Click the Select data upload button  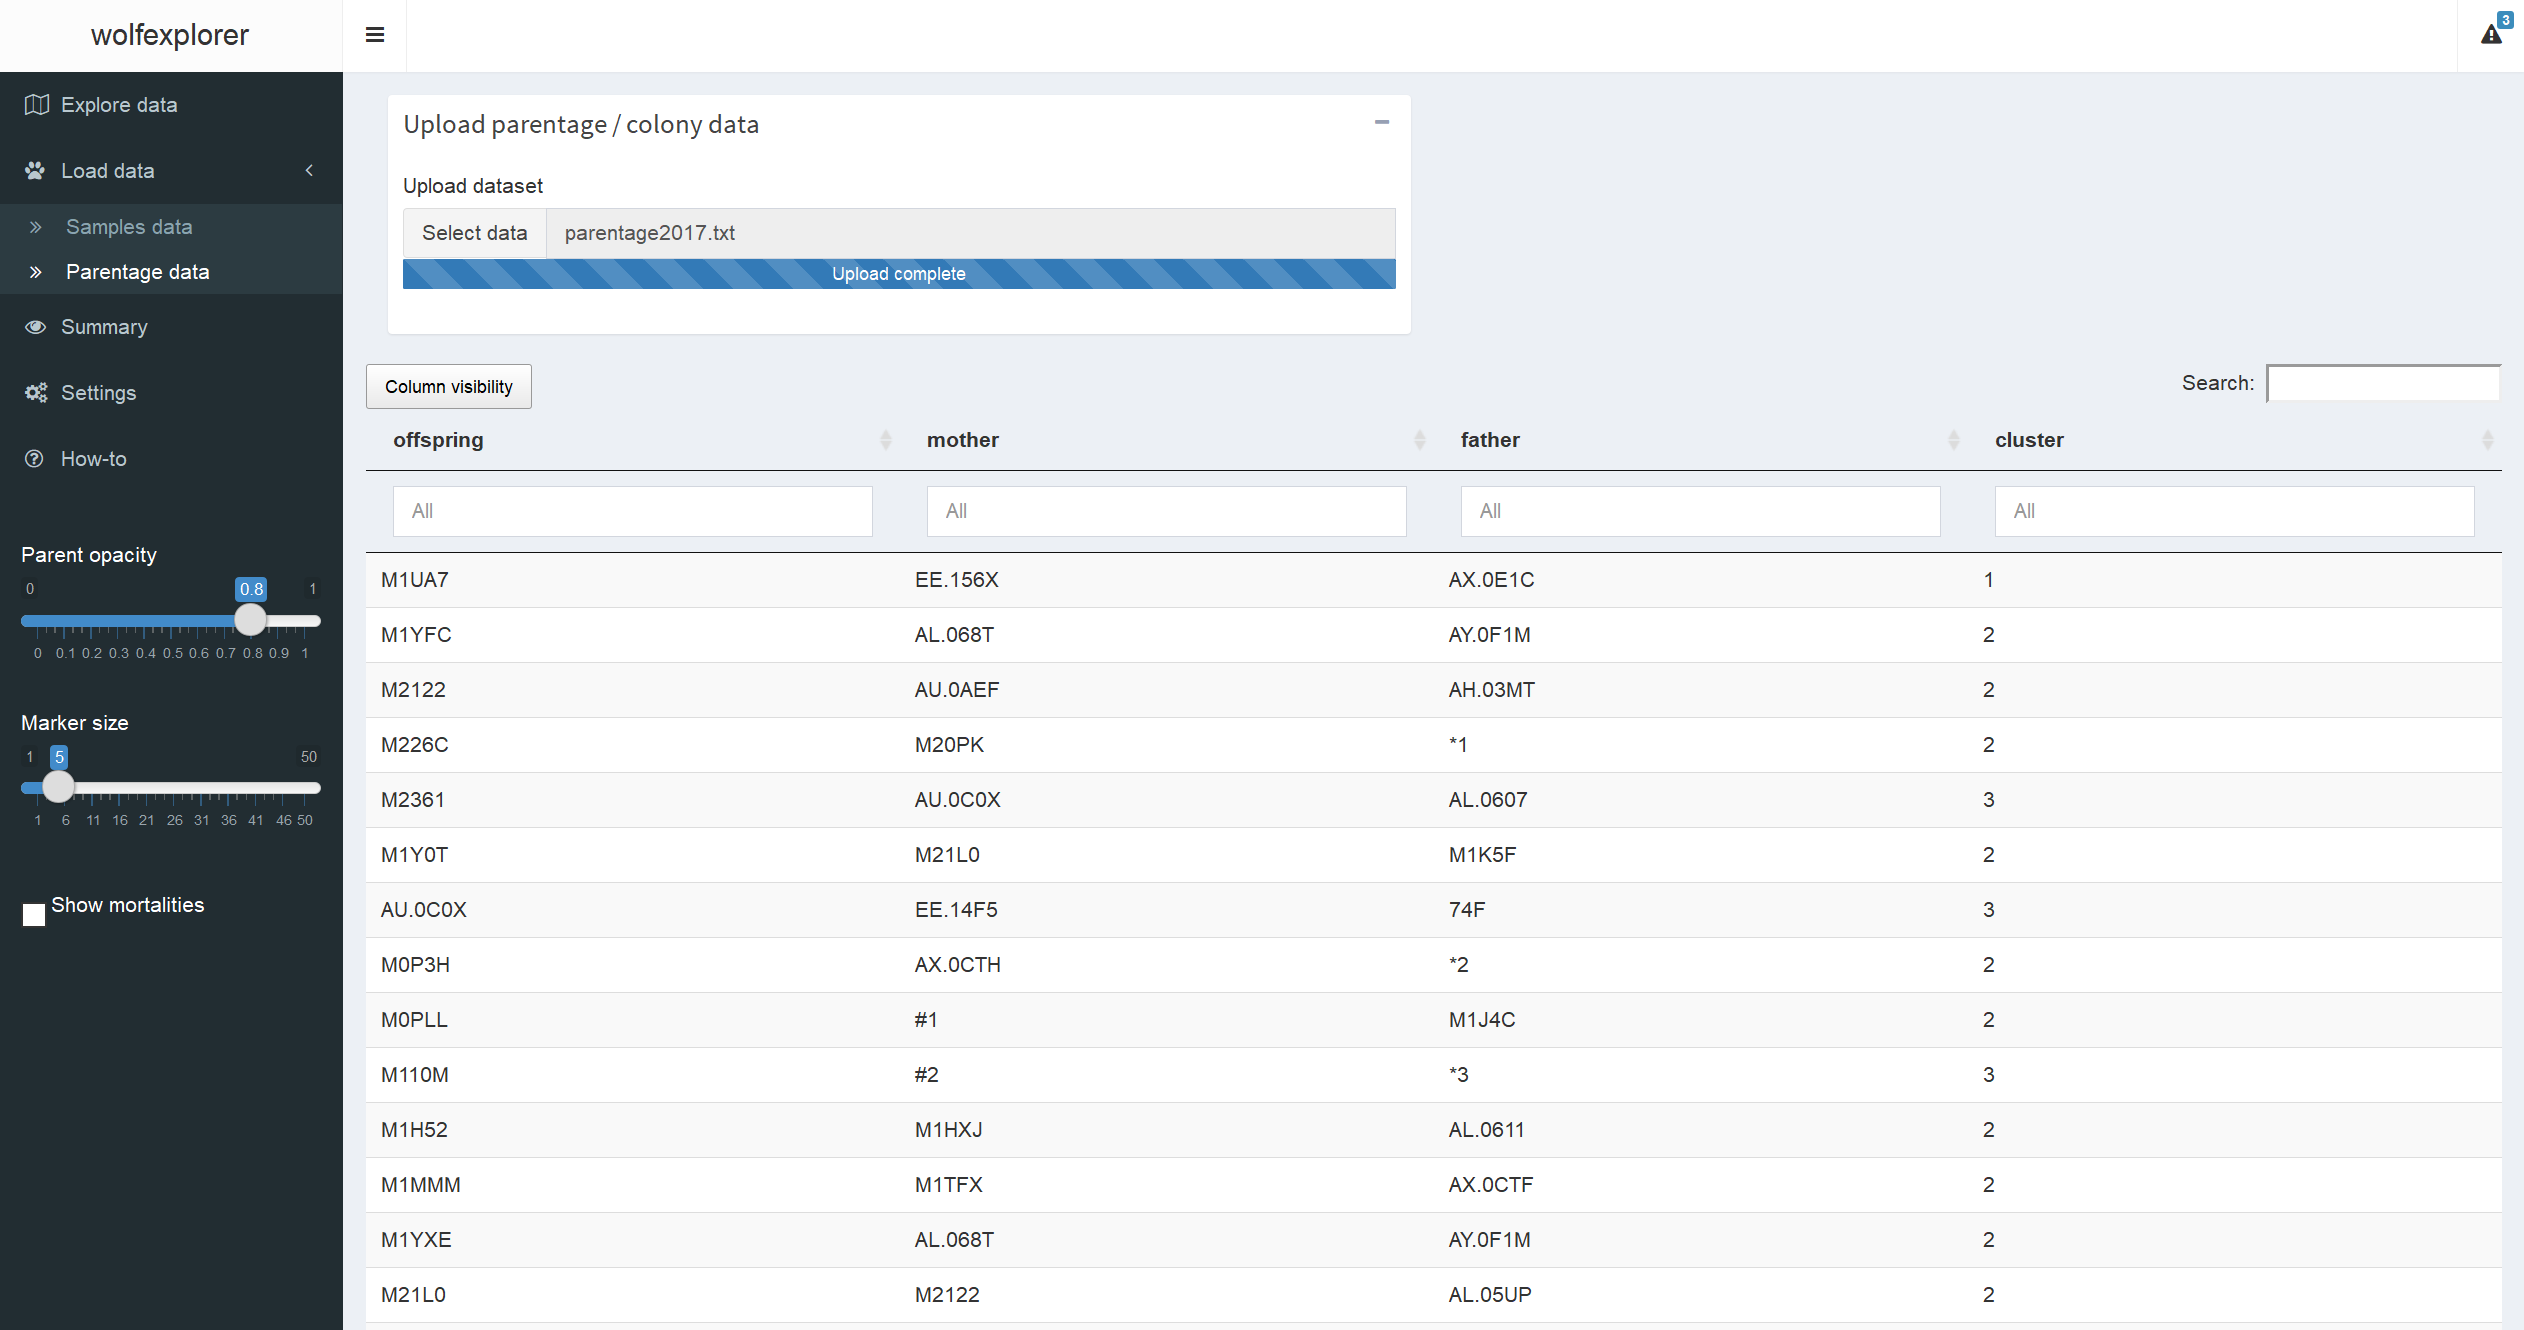[474, 233]
